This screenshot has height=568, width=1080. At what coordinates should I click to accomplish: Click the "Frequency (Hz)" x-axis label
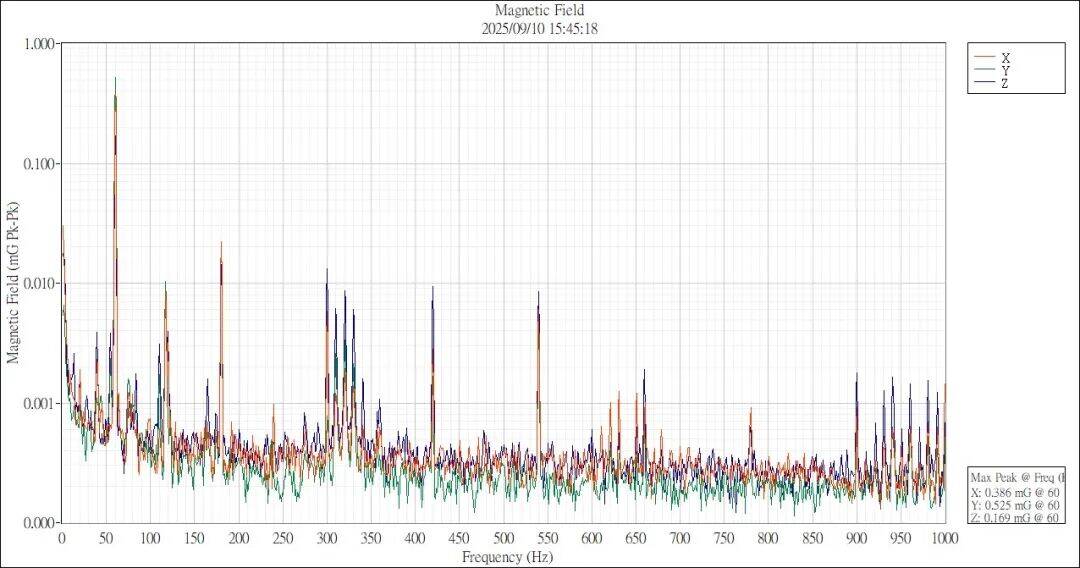point(506,557)
